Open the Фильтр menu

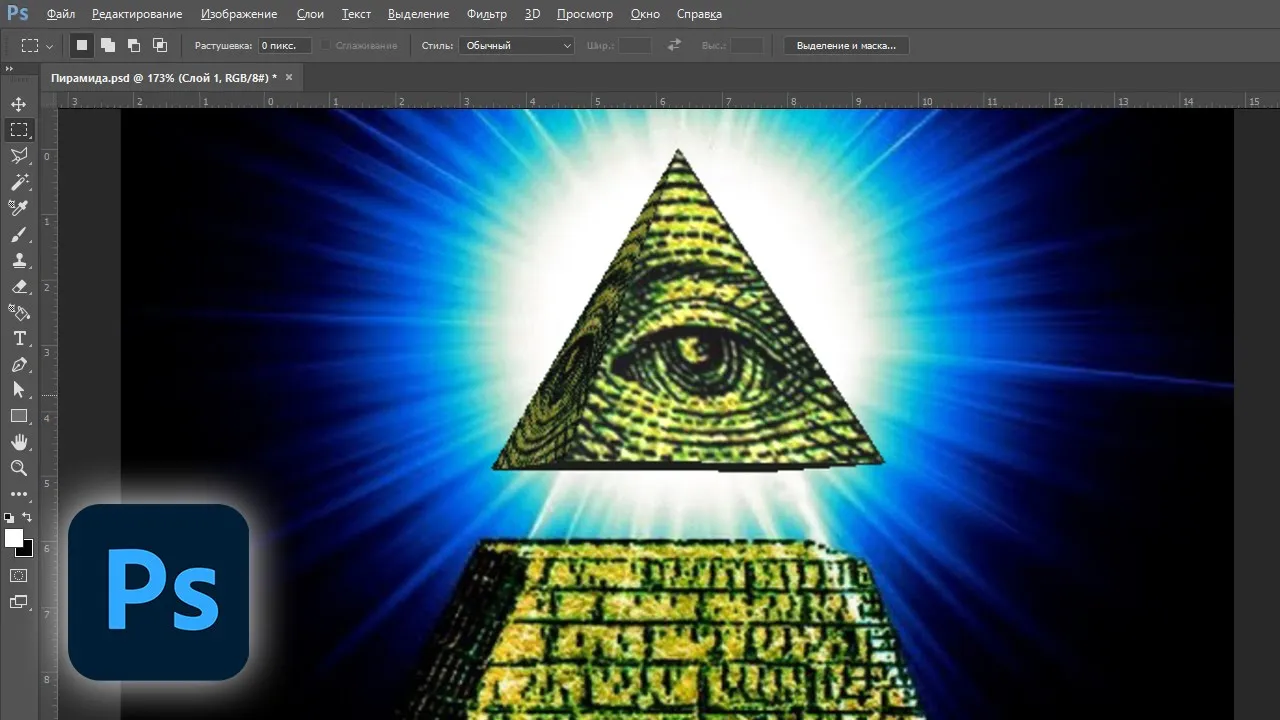(x=487, y=14)
